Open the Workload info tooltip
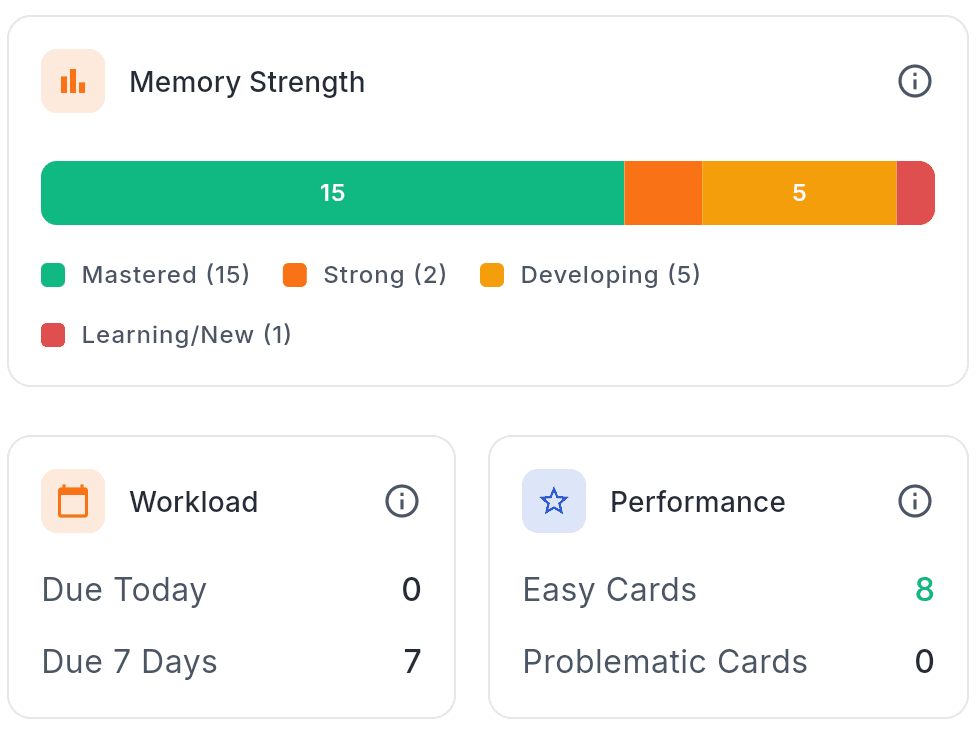978x734 pixels. [x=402, y=501]
